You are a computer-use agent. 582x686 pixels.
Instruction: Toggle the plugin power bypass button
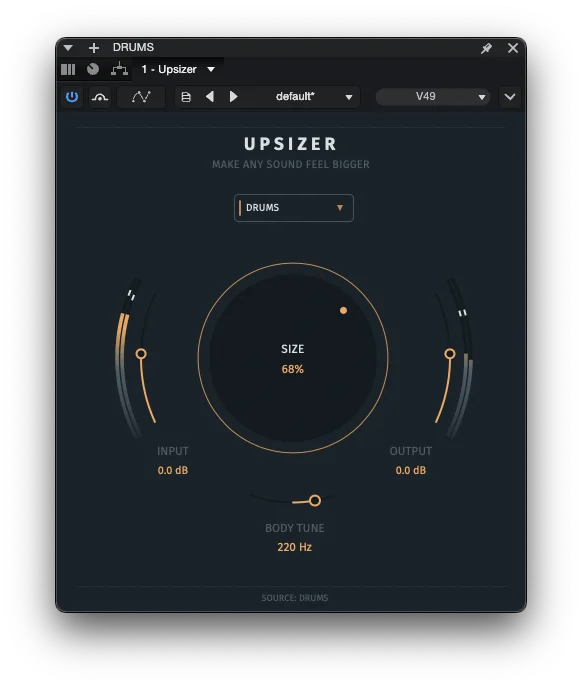coord(72,97)
